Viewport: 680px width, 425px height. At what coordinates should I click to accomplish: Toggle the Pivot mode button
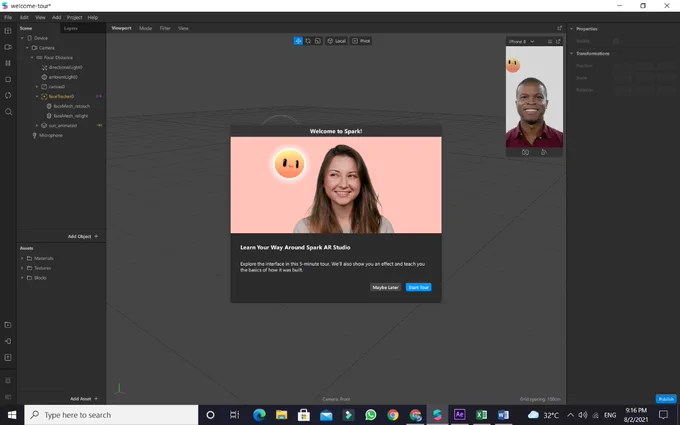click(x=361, y=41)
